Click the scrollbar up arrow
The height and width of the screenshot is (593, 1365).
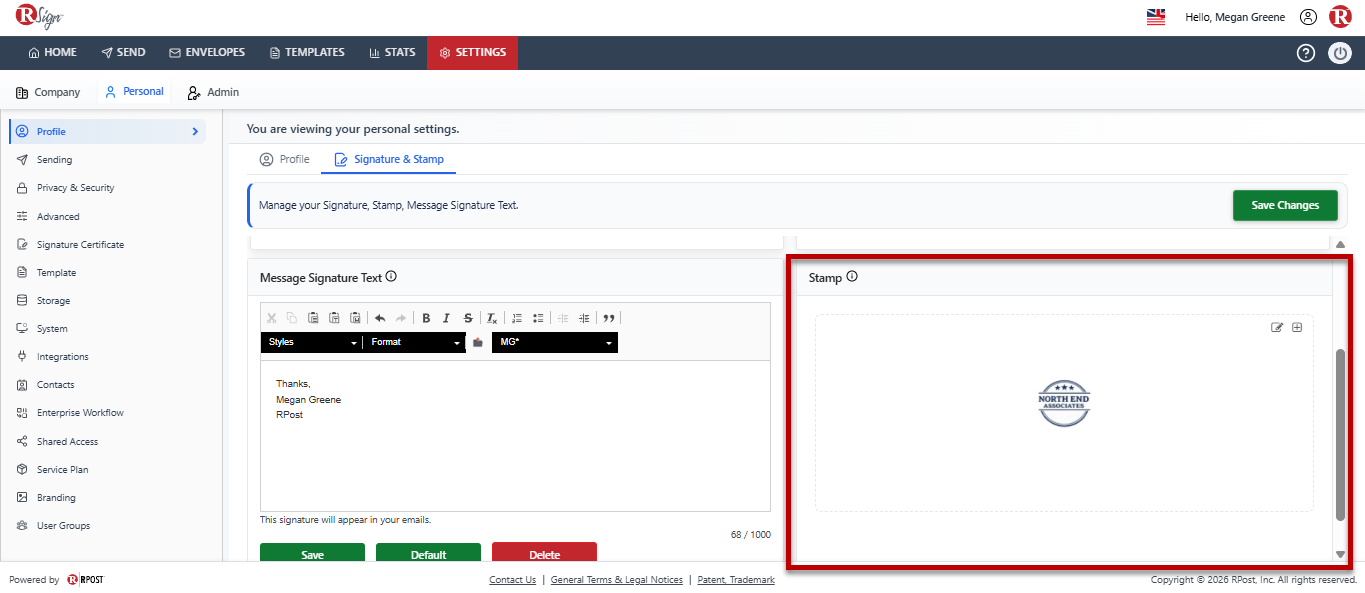click(1340, 244)
